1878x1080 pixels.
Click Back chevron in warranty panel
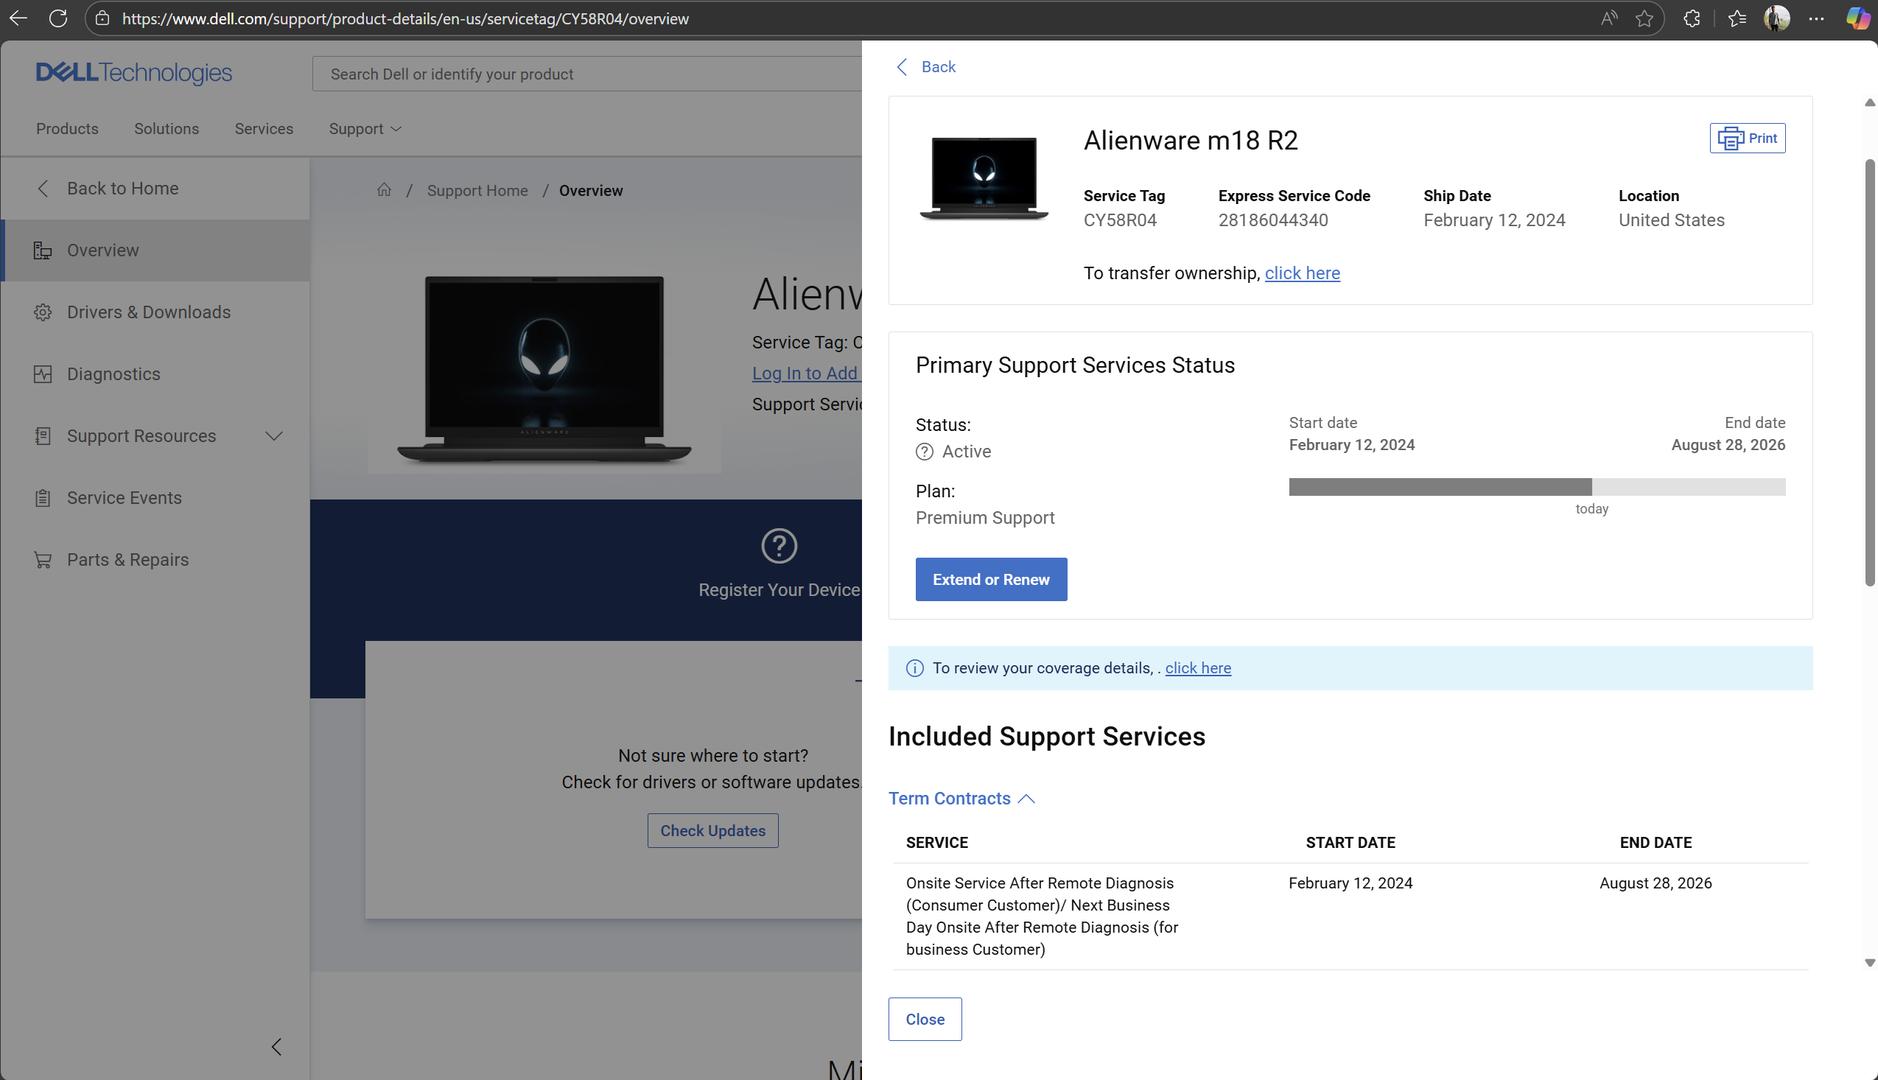(902, 67)
